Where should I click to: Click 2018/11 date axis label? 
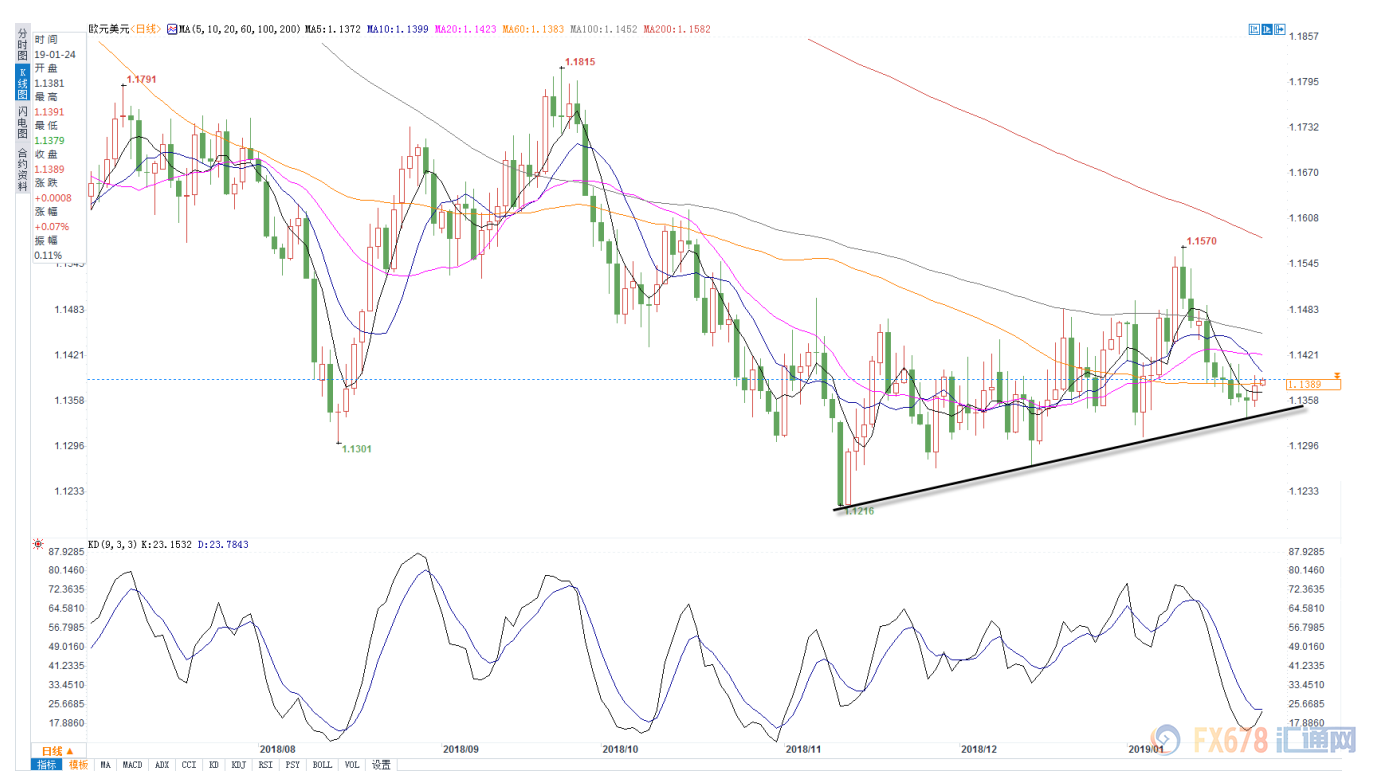[x=803, y=748]
